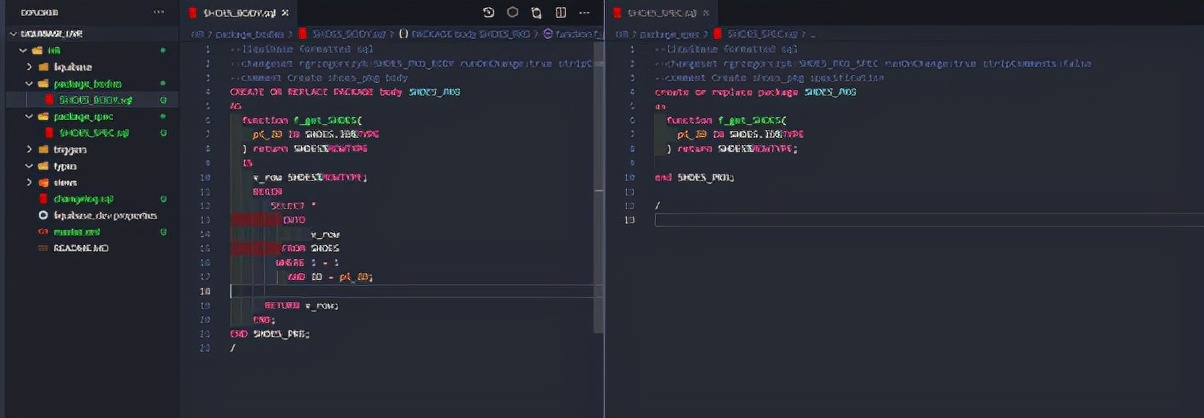The image size is (1204, 418).
Task: Open changelog.sql in the file tree
Action: tap(90, 199)
